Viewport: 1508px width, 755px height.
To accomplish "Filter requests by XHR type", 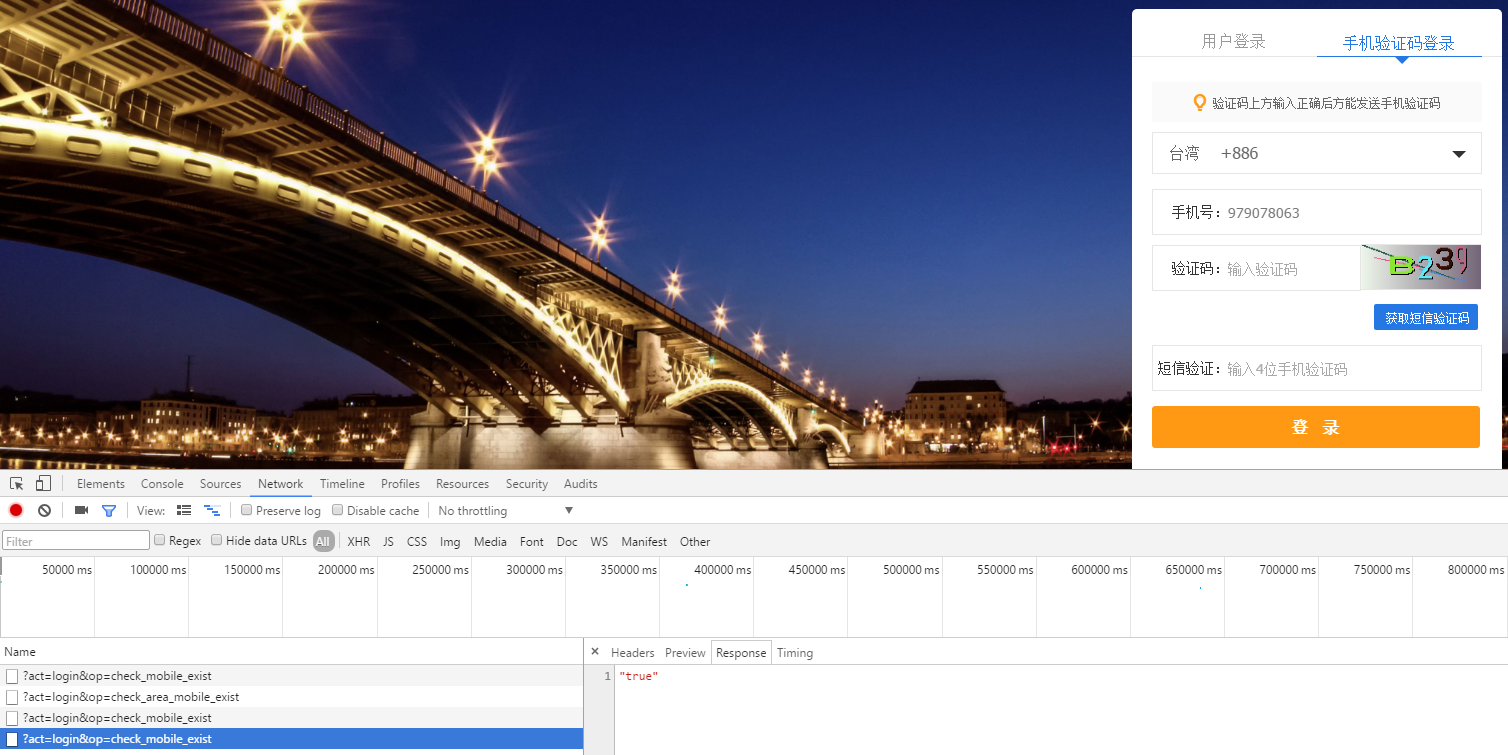I will point(358,542).
